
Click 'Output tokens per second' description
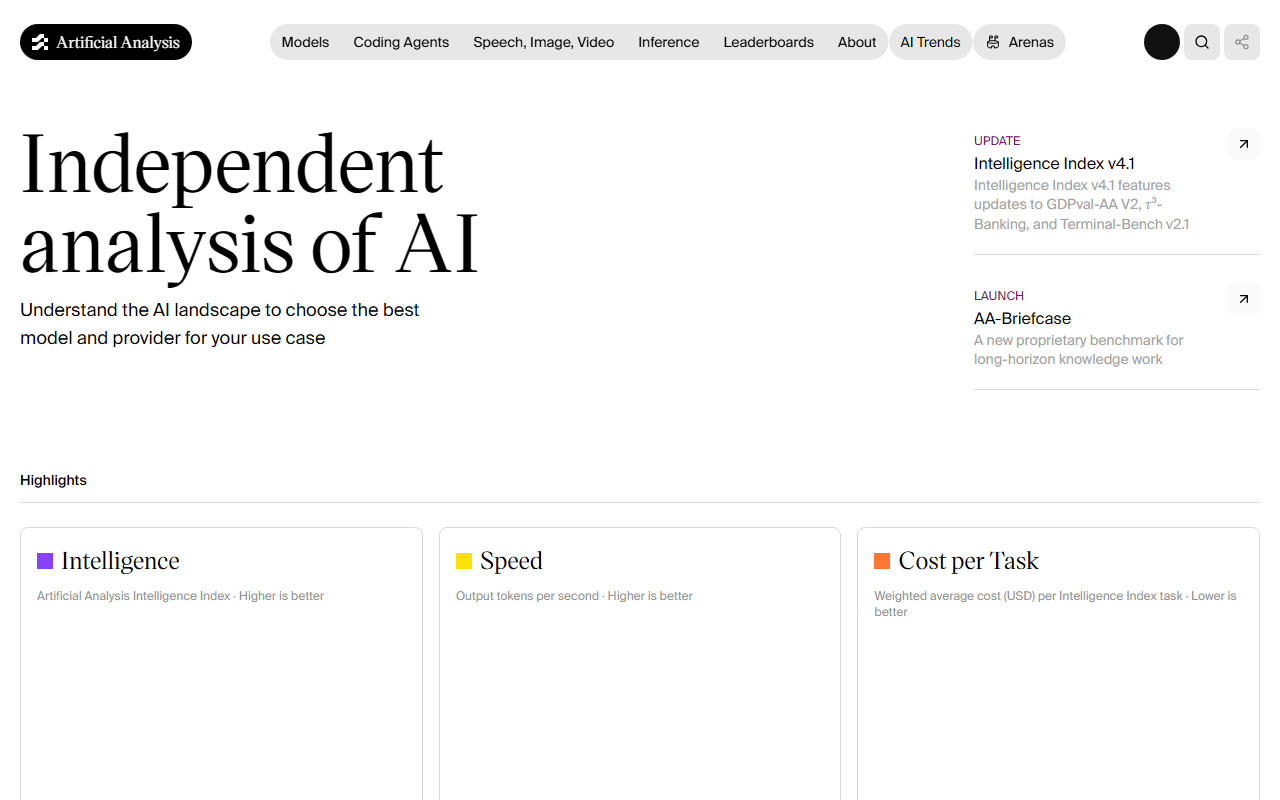pos(574,596)
